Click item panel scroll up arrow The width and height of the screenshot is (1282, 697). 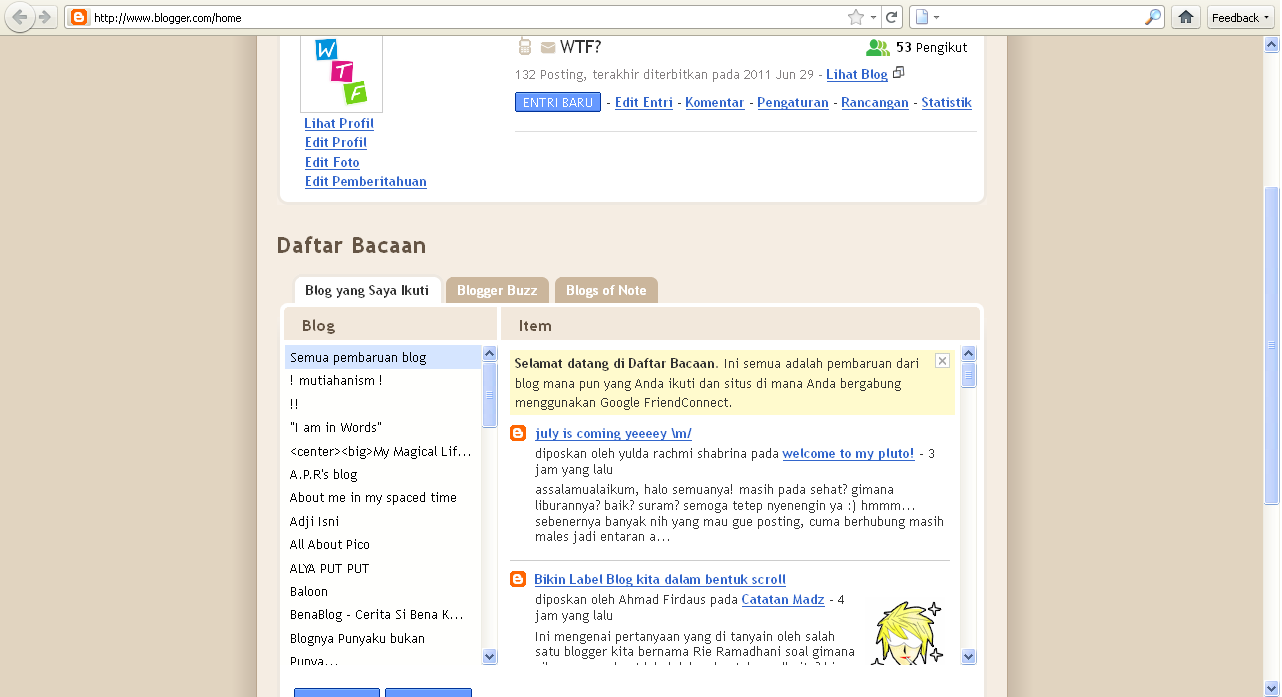click(968, 353)
